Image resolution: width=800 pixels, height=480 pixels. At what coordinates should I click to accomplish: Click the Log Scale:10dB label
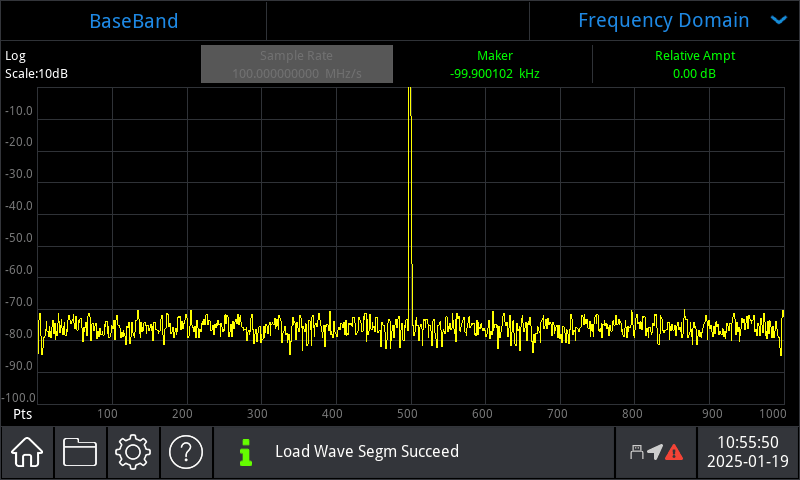click(x=36, y=64)
